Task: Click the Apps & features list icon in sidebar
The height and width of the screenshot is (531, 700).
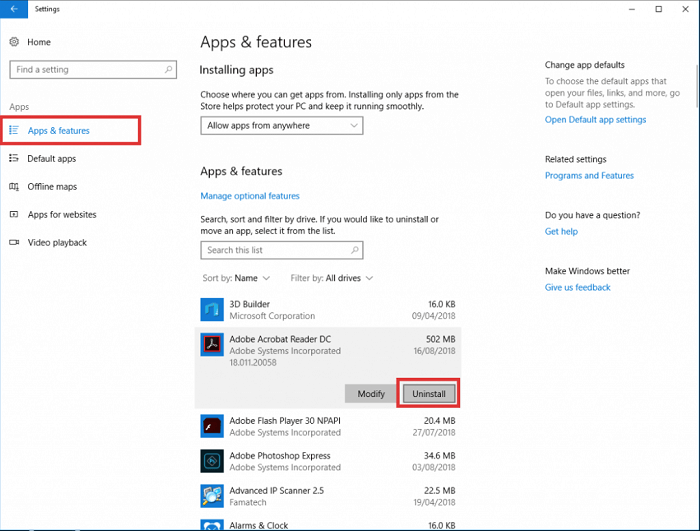Action: pos(14,130)
